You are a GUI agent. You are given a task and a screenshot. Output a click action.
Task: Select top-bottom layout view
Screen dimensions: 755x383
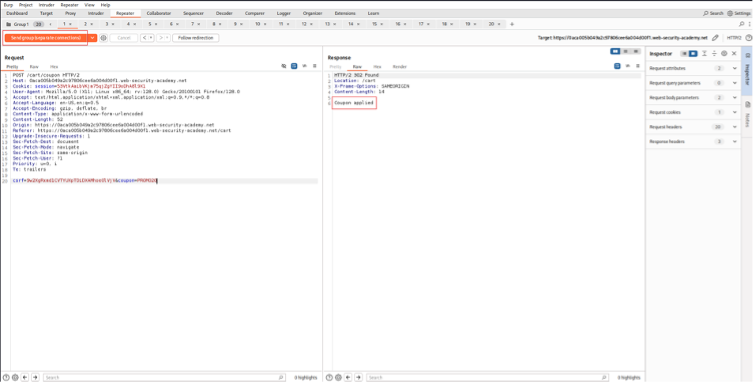click(625, 51)
